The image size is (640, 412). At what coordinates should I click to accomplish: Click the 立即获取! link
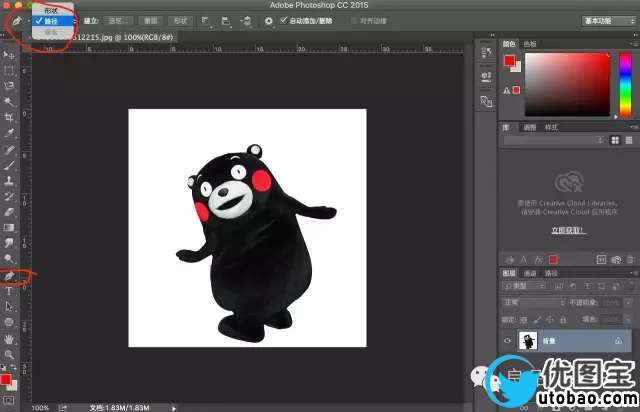tap(569, 230)
